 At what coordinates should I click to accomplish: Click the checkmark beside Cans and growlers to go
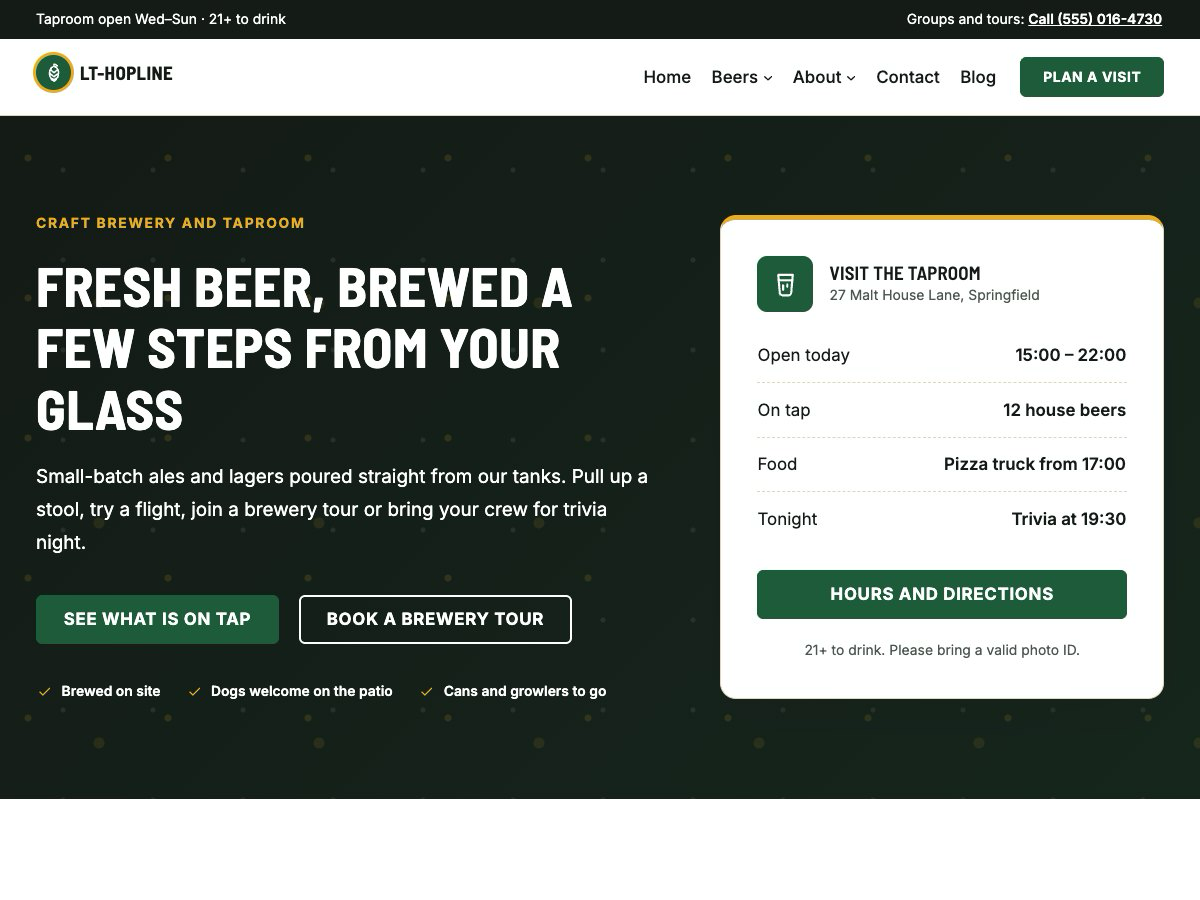pyautogui.click(x=427, y=691)
